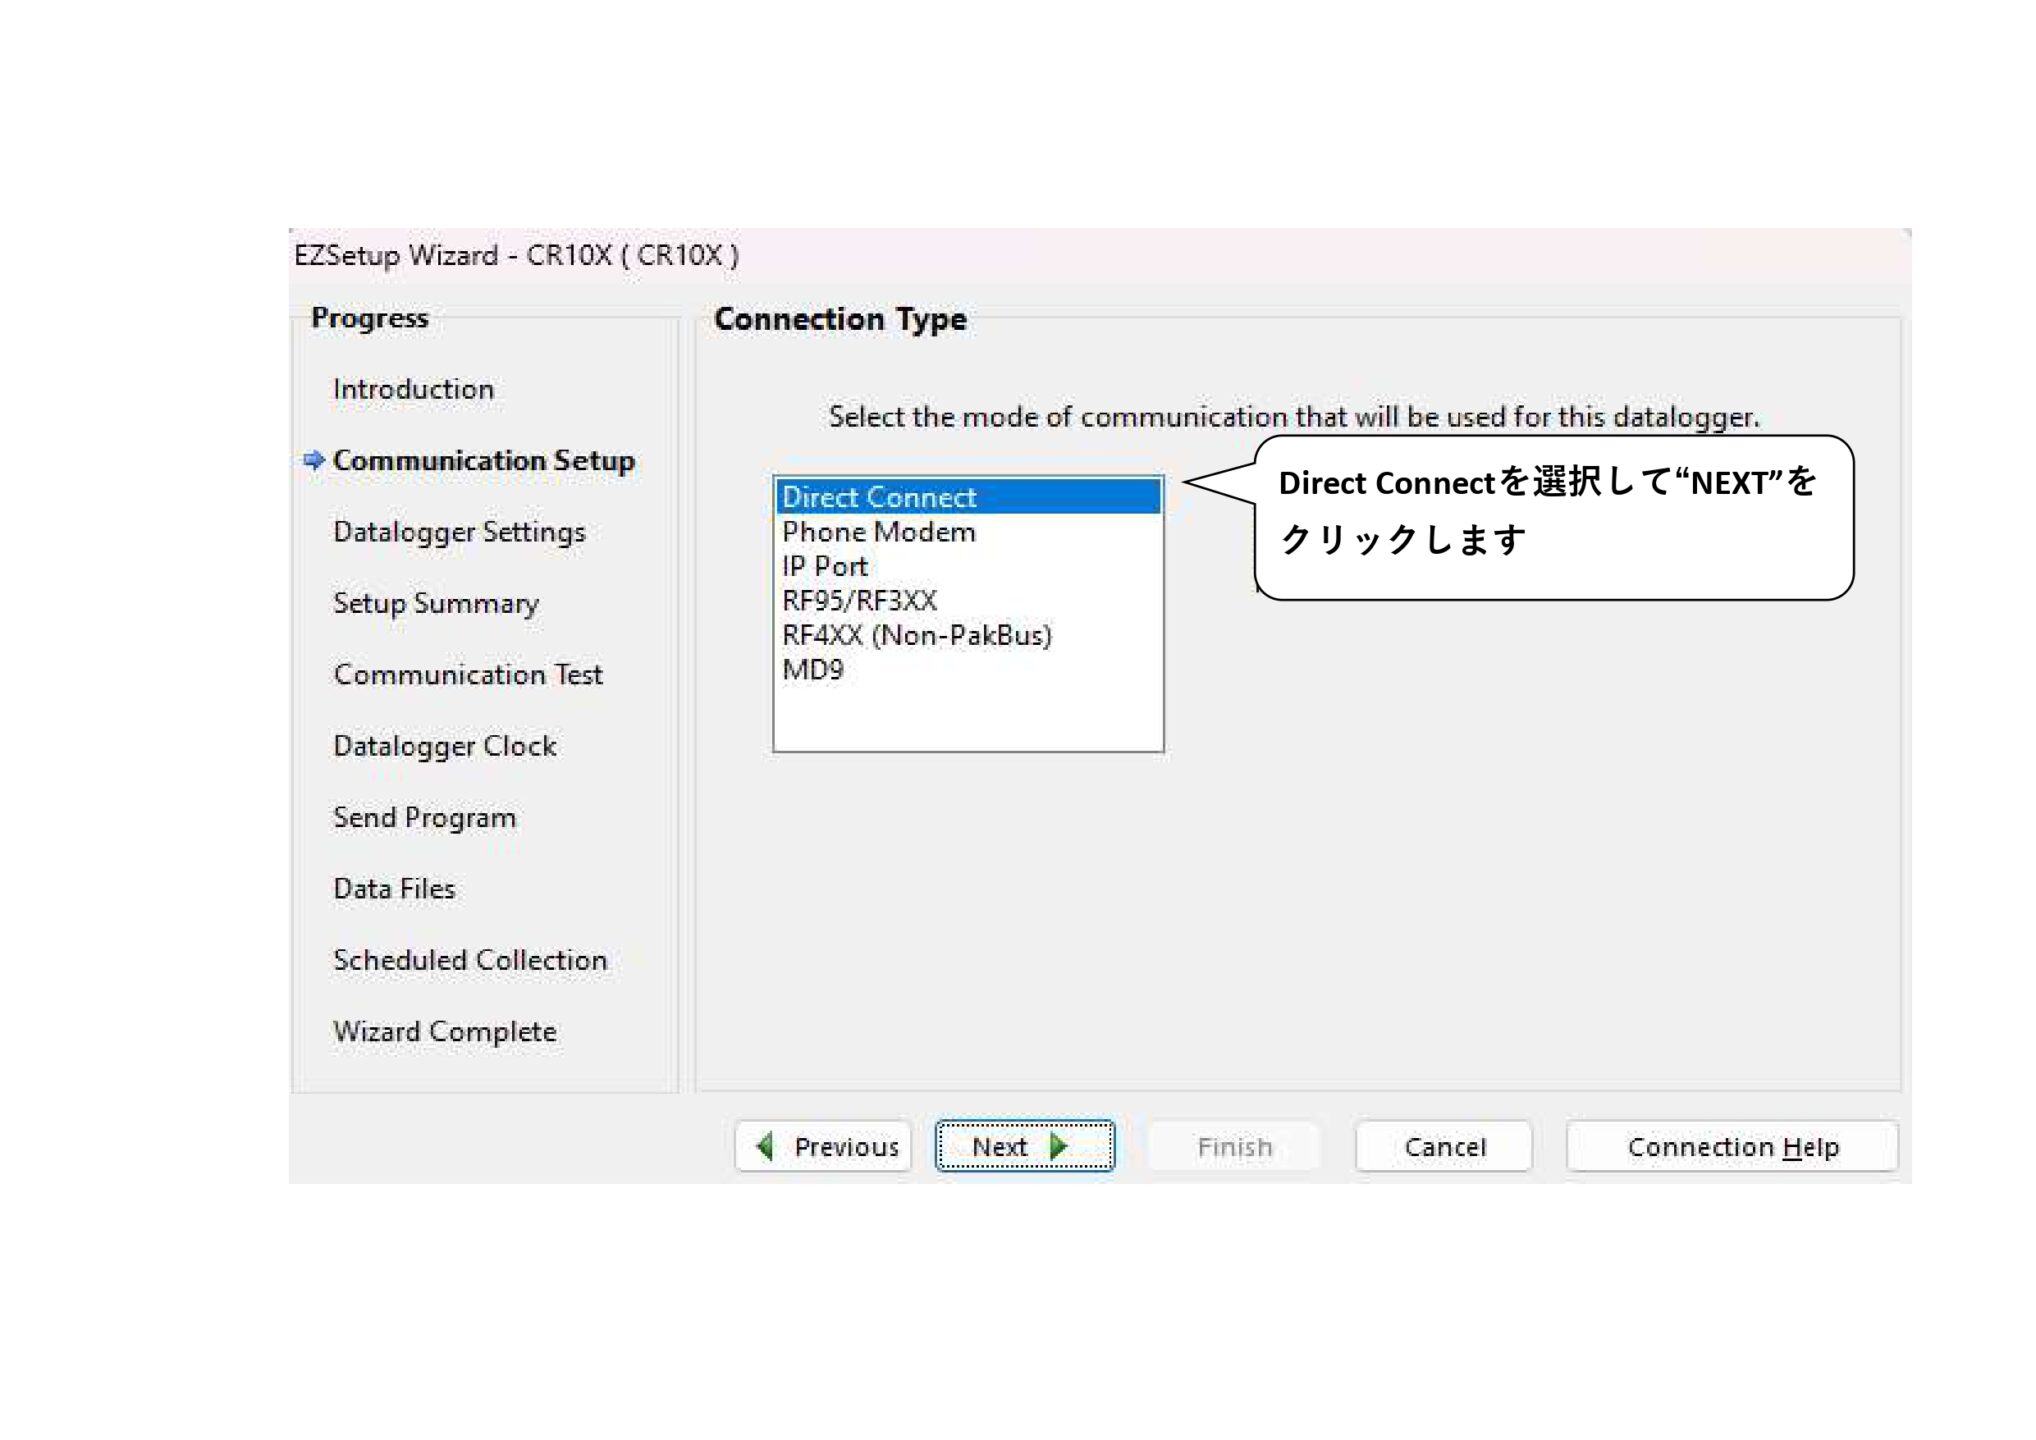Click the Communication Test progress step
The image size is (2036, 1440).
468,675
